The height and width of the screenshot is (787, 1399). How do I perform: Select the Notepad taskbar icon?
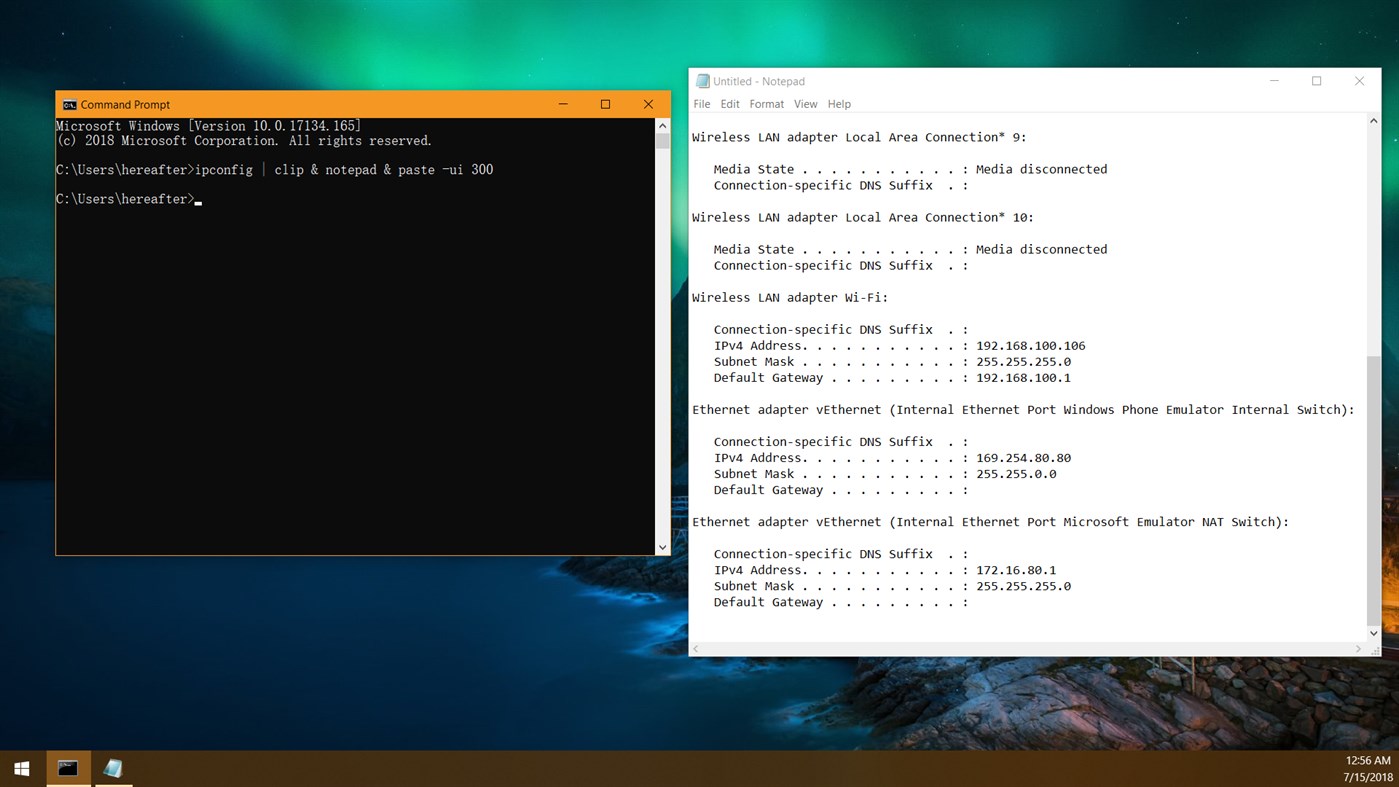112,767
